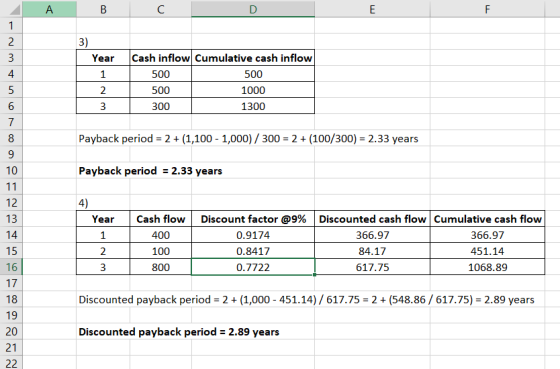This screenshot has width=560, height=369.
Task: Click bold 'Discounted payback period = 2.89 years'
Action: (179, 332)
